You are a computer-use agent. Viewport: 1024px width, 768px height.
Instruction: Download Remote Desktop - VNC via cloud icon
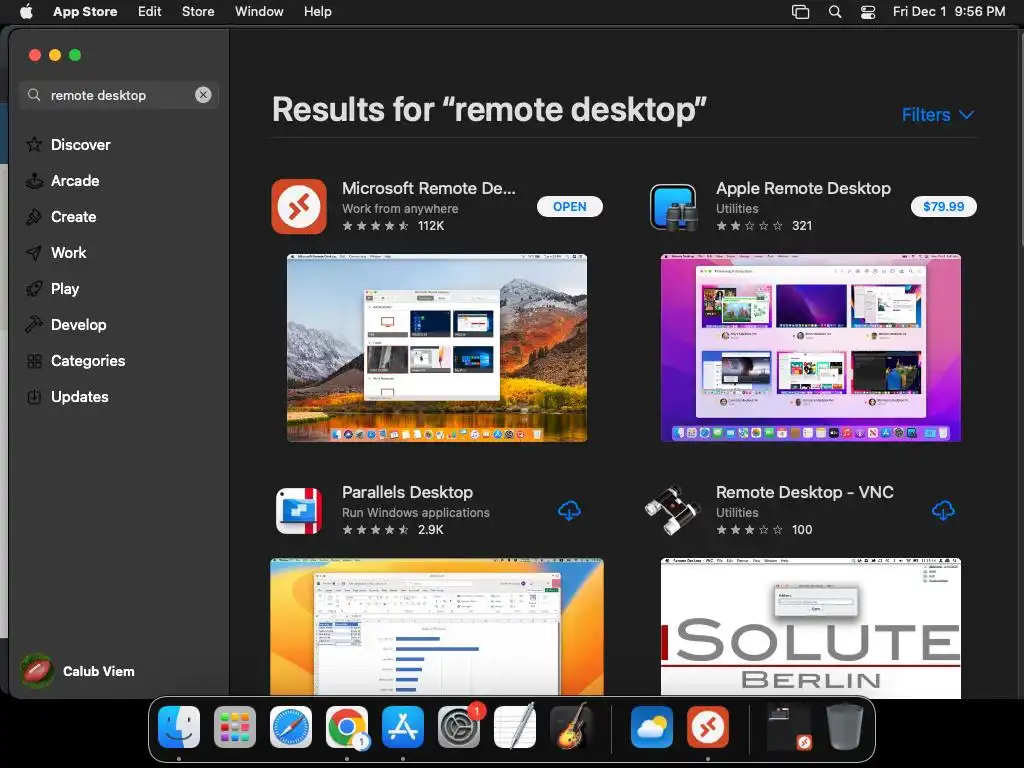click(x=943, y=511)
